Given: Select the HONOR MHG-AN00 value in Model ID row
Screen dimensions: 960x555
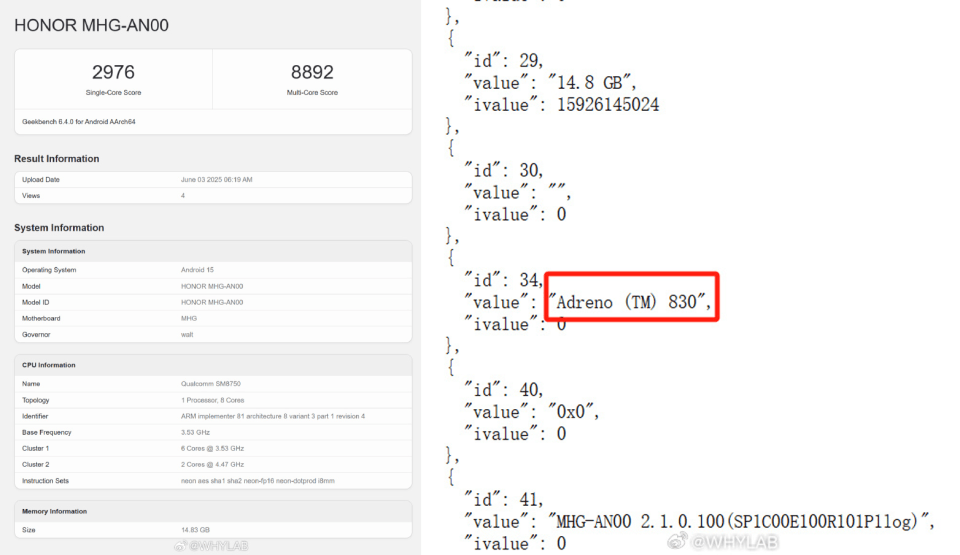Looking at the screenshot, I should pyautogui.click(x=212, y=302).
